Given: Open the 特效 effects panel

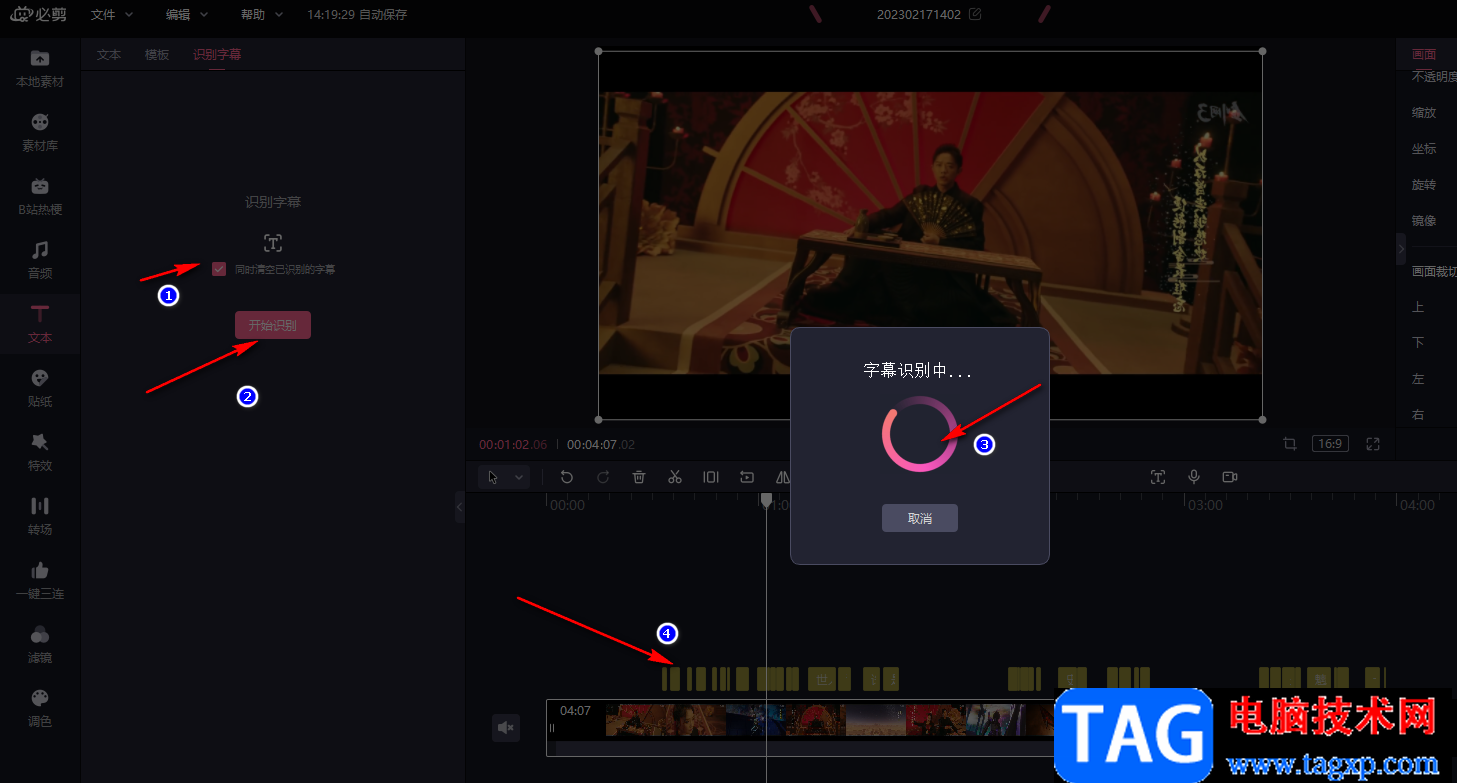Looking at the screenshot, I should click(x=40, y=452).
